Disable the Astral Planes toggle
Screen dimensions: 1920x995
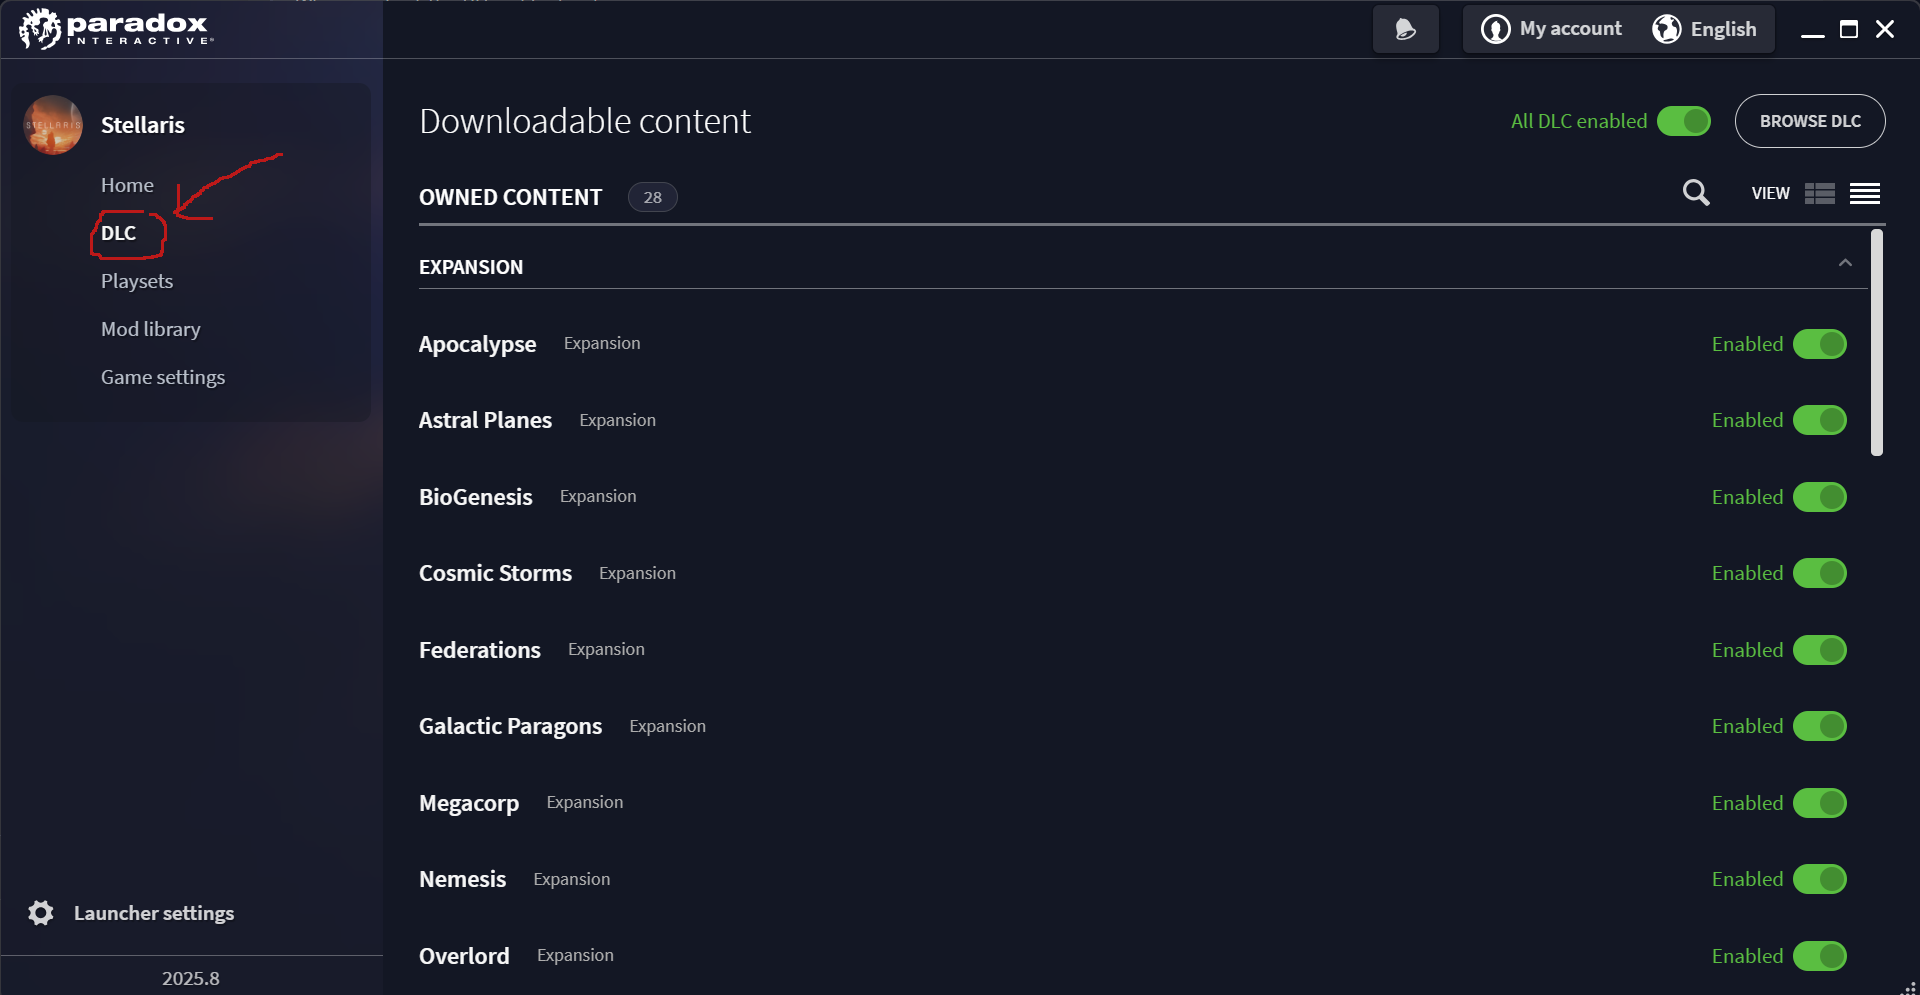click(x=1820, y=420)
